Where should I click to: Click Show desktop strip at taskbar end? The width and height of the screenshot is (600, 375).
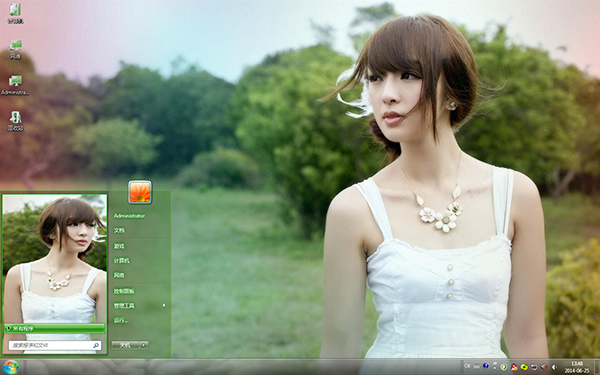pyautogui.click(x=597, y=367)
